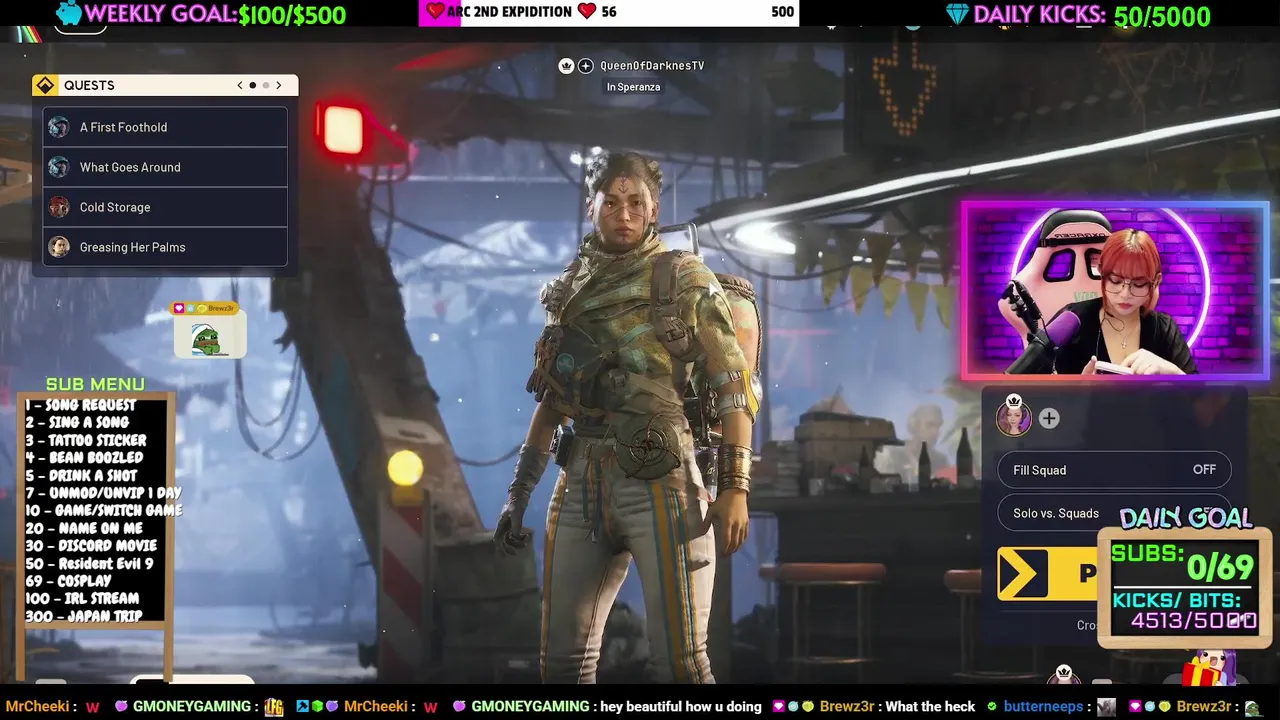This screenshot has height=720, width=1280.
Task: Click the Sing a Song sub menu entry
Action: coord(77,423)
